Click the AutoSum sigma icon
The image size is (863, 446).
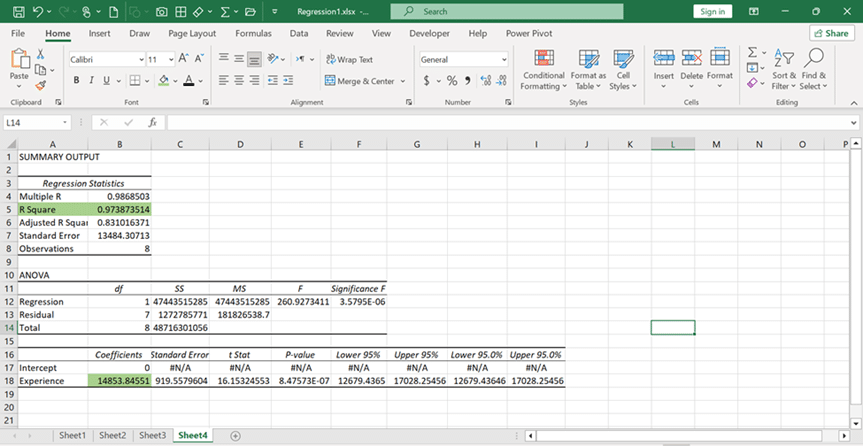753,53
